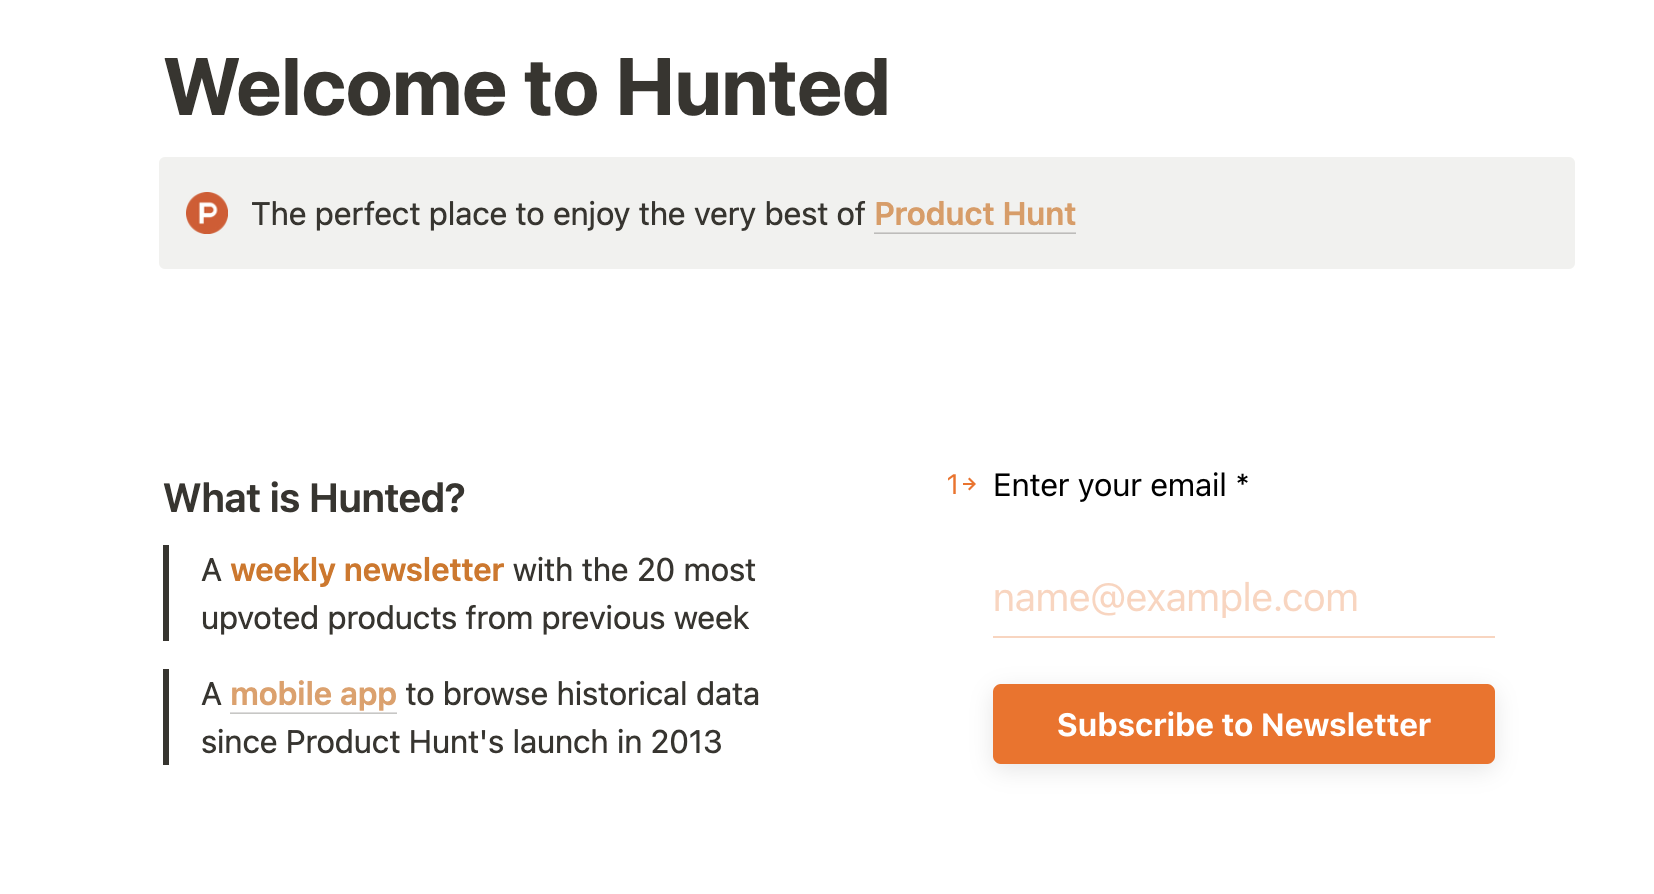The image size is (1654, 894).
Task: Click the text with the 20 most
Action: point(634,570)
